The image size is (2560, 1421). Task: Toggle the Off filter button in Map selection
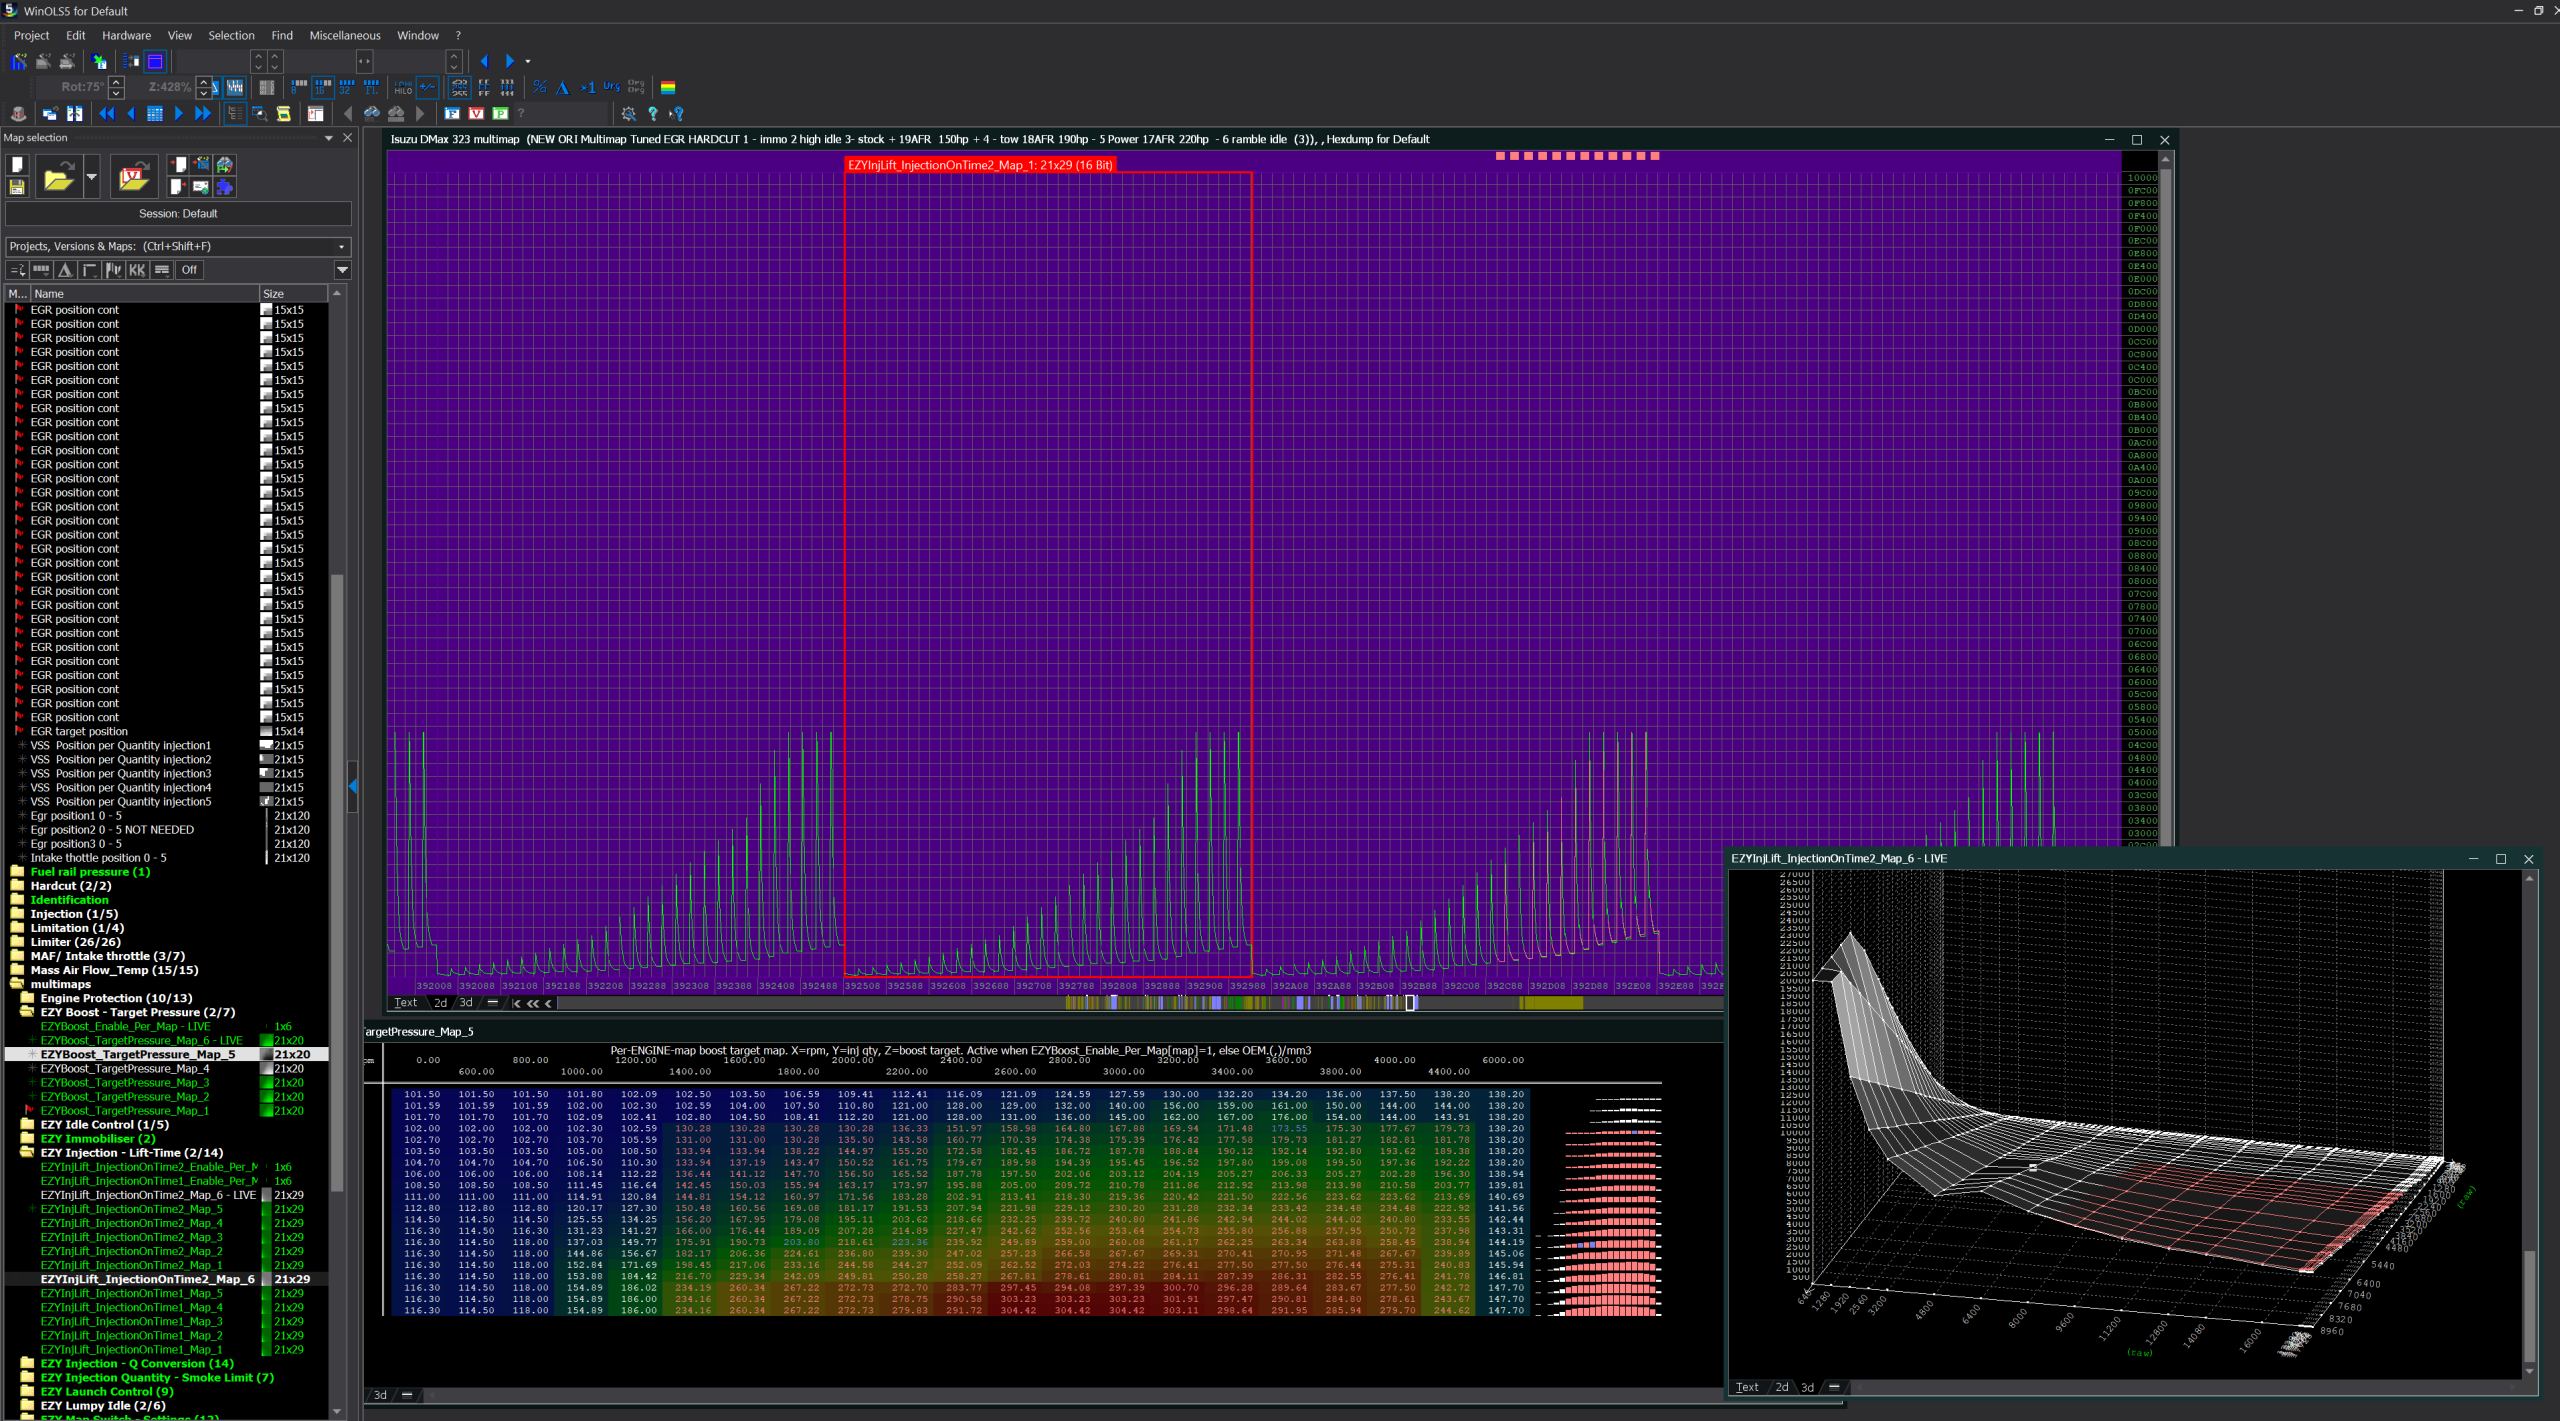(189, 270)
